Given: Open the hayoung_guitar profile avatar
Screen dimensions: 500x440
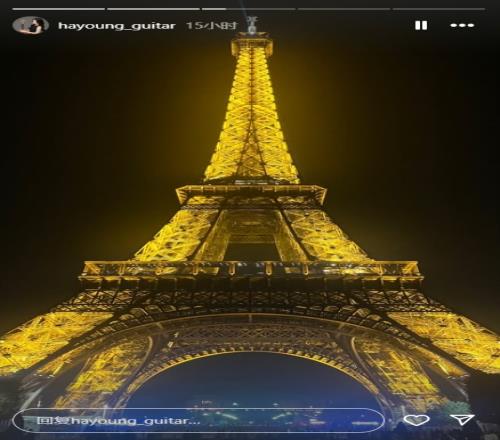Looking at the screenshot, I should [30, 25].
